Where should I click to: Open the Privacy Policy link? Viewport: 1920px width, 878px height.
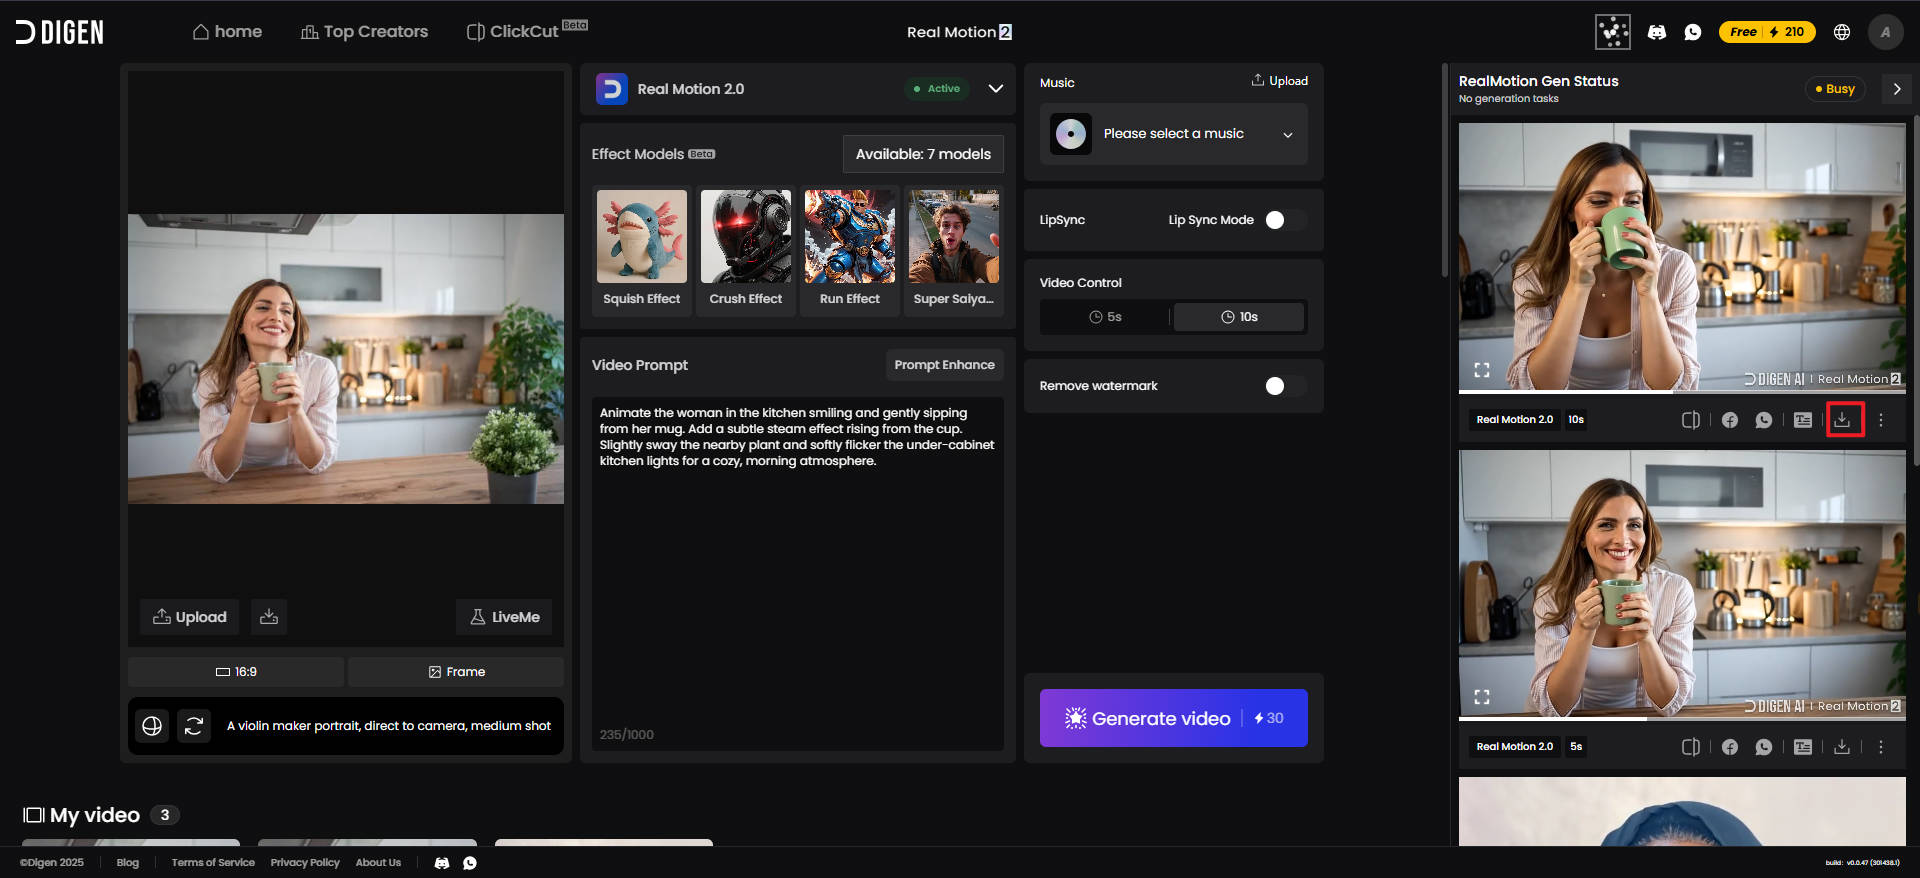tap(305, 863)
